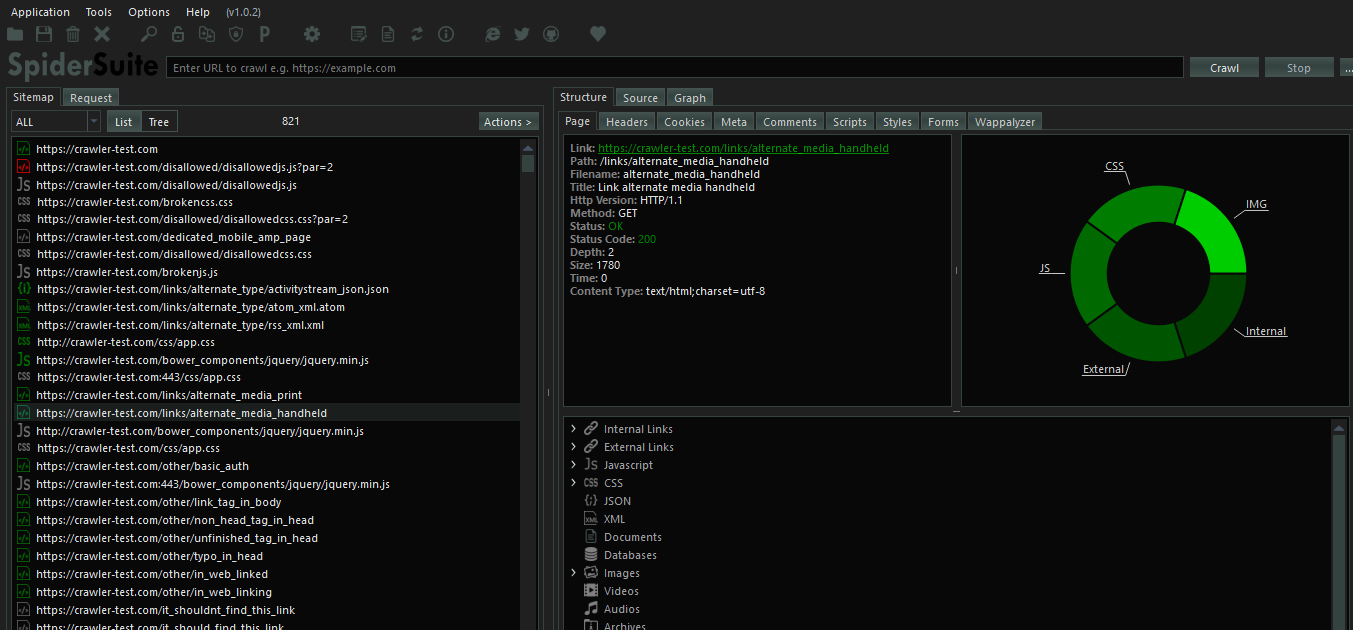1353x630 pixels.
Task: Open the ALL filter dropdown
Action: pos(56,122)
